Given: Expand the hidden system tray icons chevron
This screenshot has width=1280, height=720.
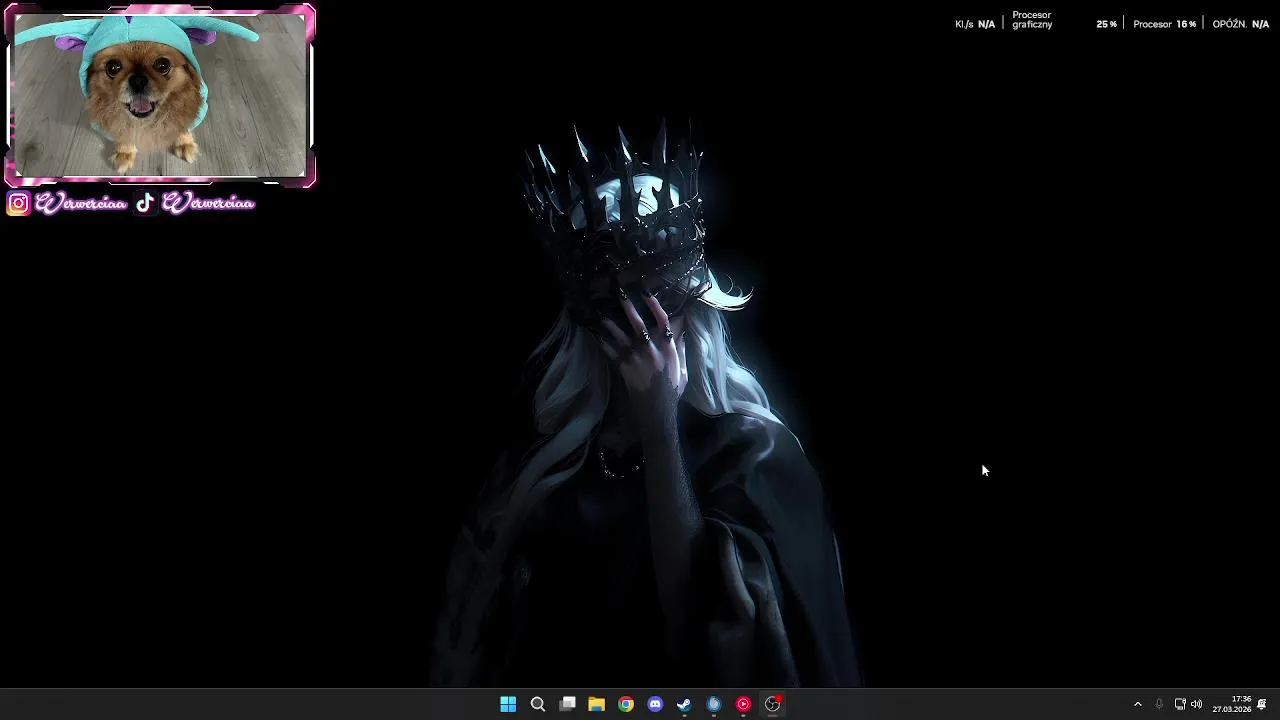Looking at the screenshot, I should tap(1137, 704).
